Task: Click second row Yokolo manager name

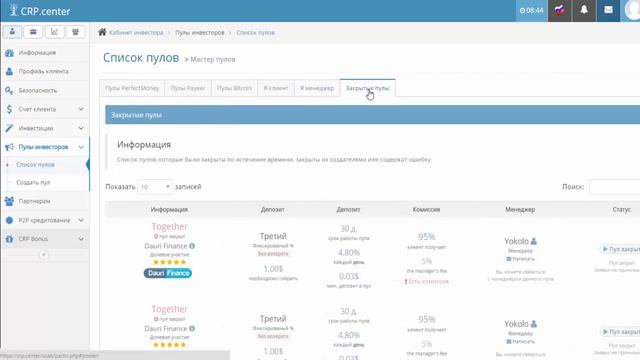Action: pyautogui.click(x=516, y=324)
